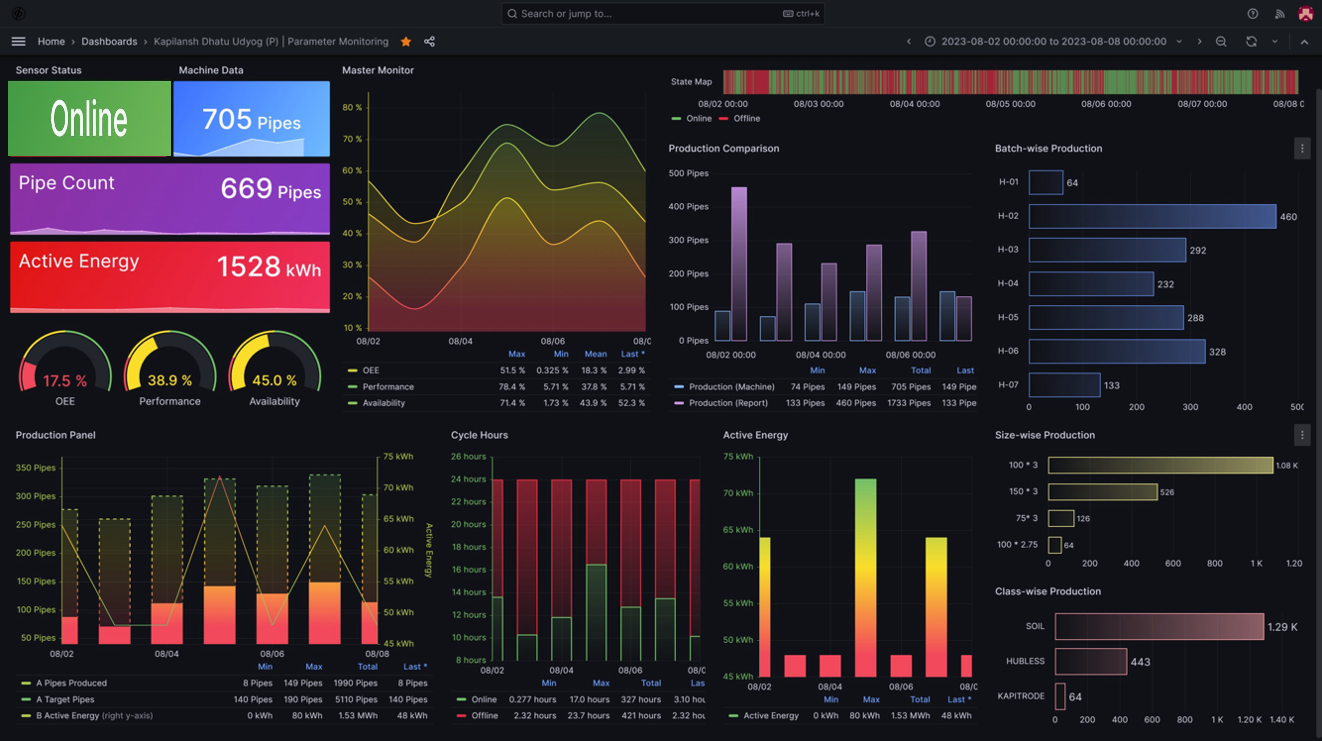Screen dimensions: 1322x741
Task: Open the Size-wise Production panel menu
Action: tap(1302, 435)
